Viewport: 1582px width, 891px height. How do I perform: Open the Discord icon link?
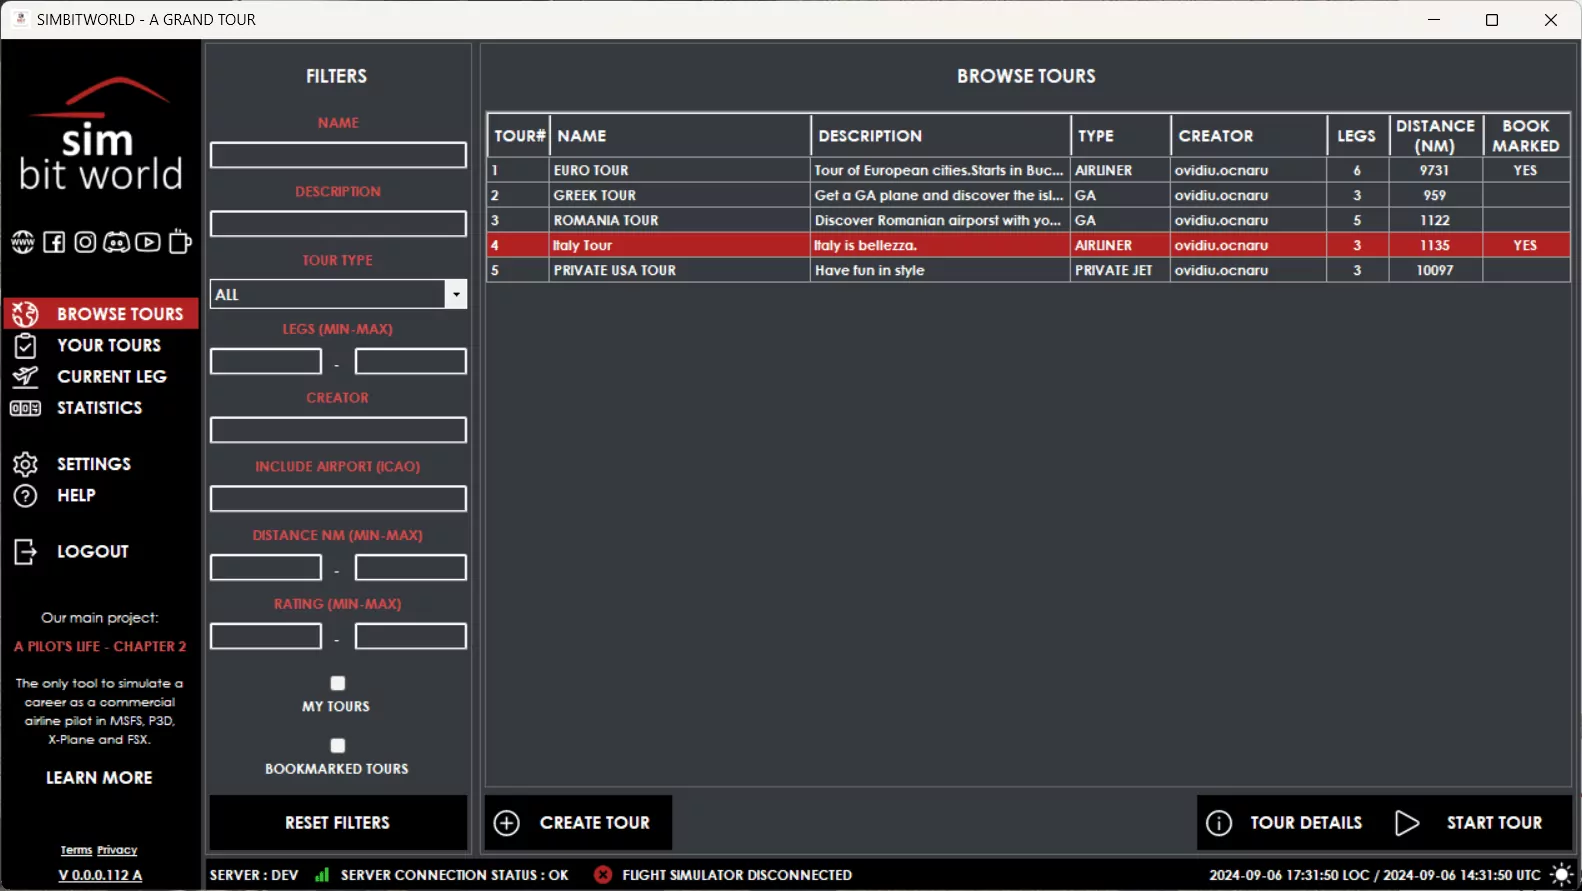(116, 242)
